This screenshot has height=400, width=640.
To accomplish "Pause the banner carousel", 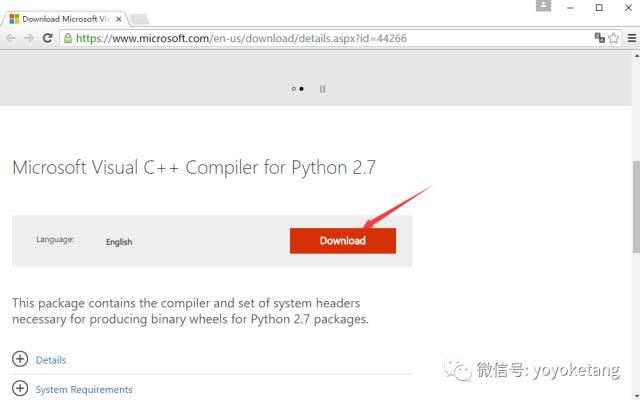I will [322, 89].
